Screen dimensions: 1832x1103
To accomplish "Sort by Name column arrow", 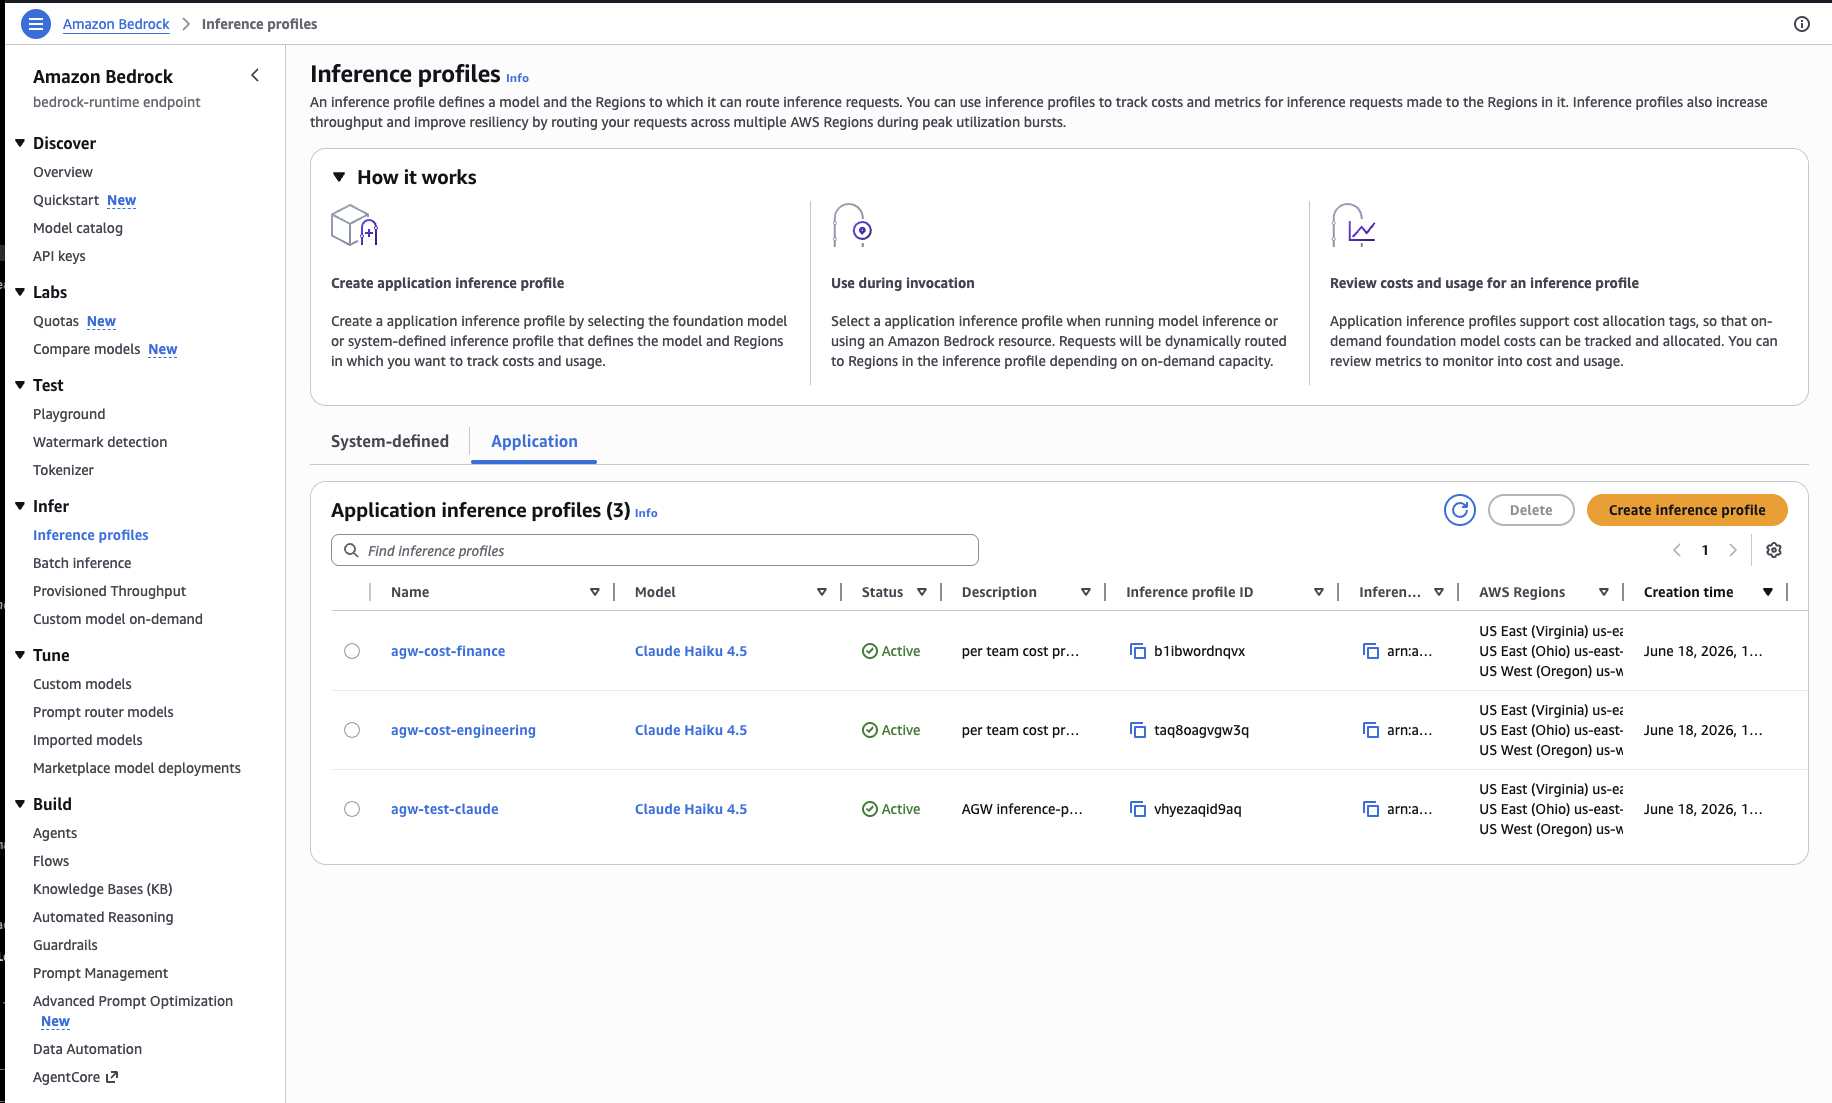I will pos(595,592).
